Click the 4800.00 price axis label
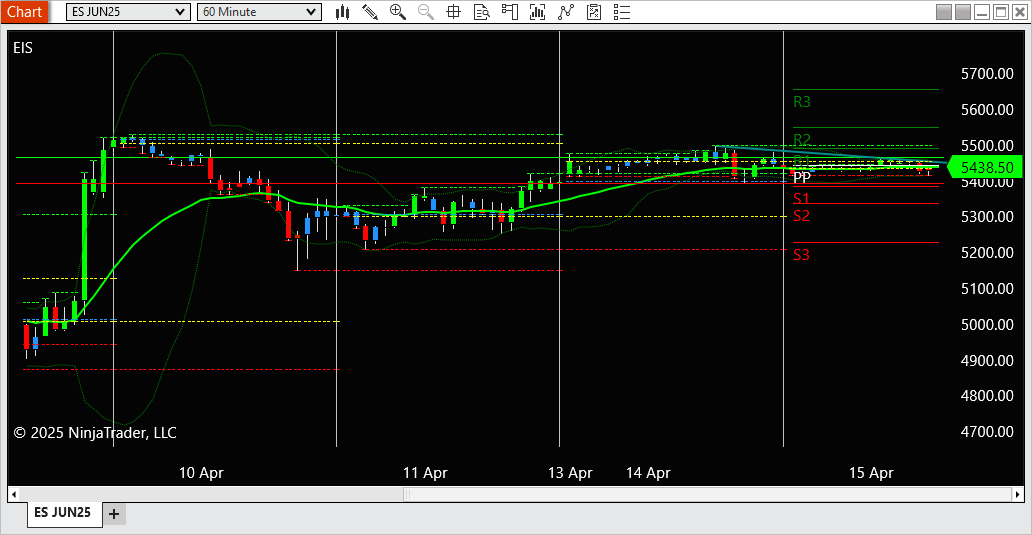The width and height of the screenshot is (1032, 535). (x=987, y=395)
